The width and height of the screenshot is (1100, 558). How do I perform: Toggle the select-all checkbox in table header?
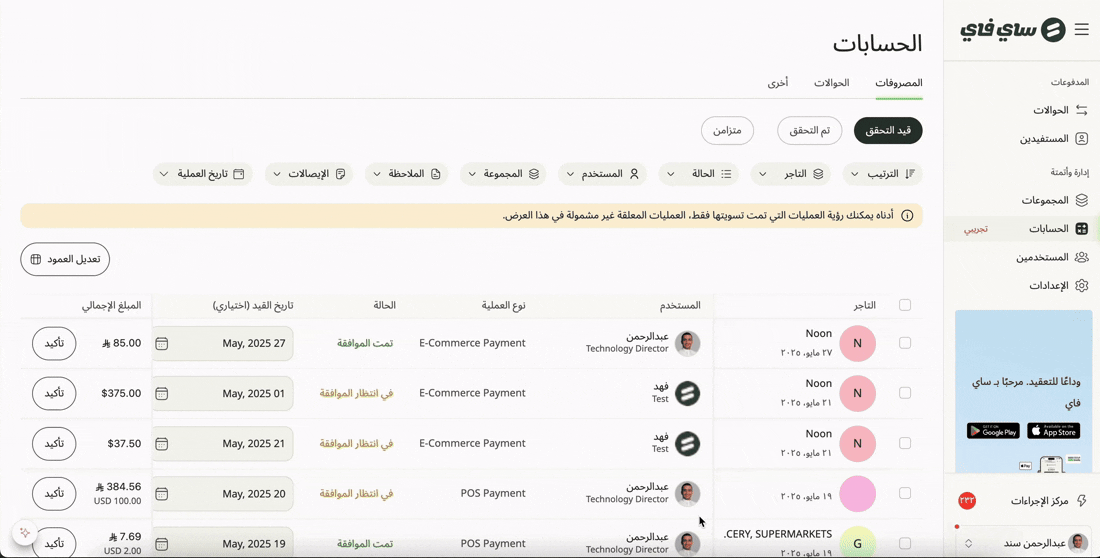pos(905,305)
